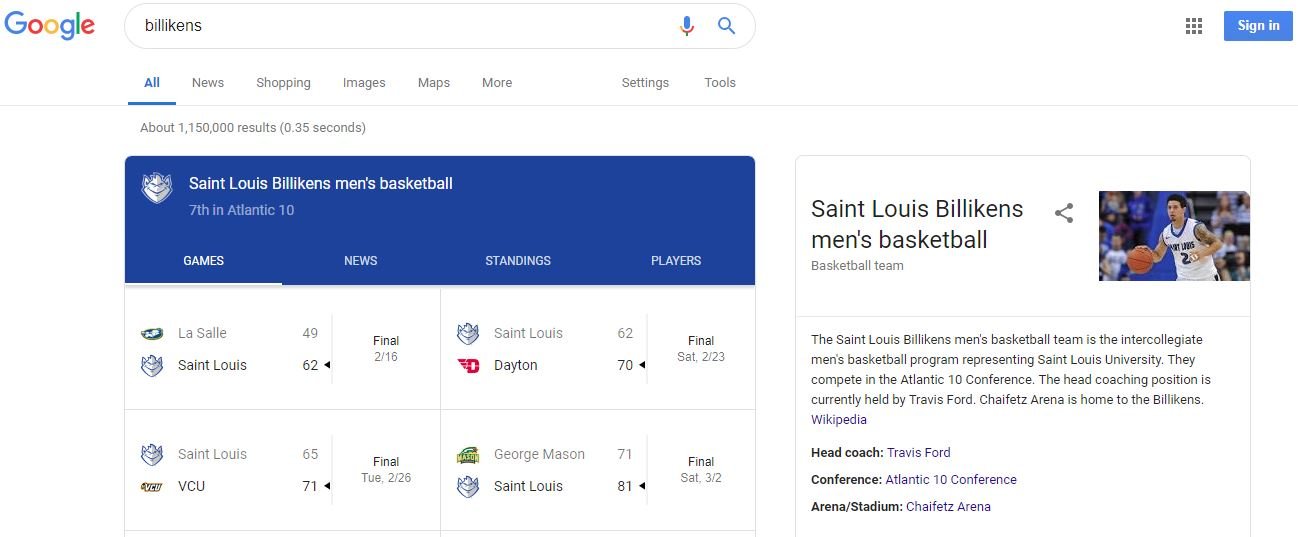Open the Google apps grid
This screenshot has width=1298, height=537.
coord(1193,26)
